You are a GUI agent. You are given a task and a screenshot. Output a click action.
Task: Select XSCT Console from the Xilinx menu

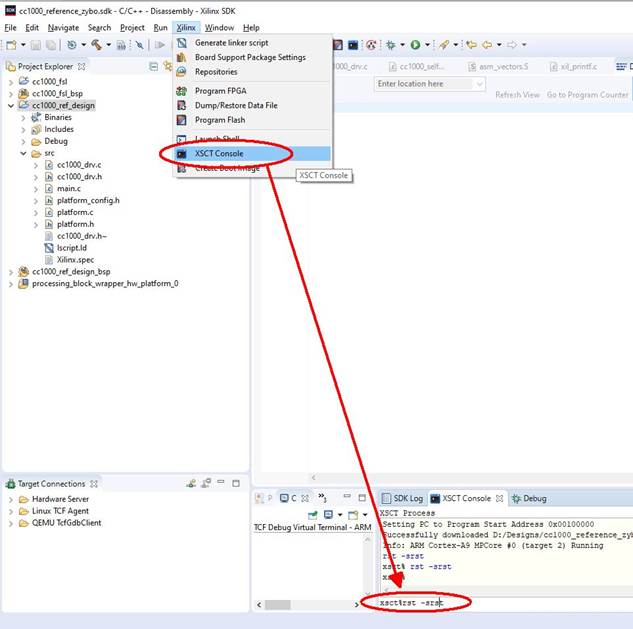[219, 154]
